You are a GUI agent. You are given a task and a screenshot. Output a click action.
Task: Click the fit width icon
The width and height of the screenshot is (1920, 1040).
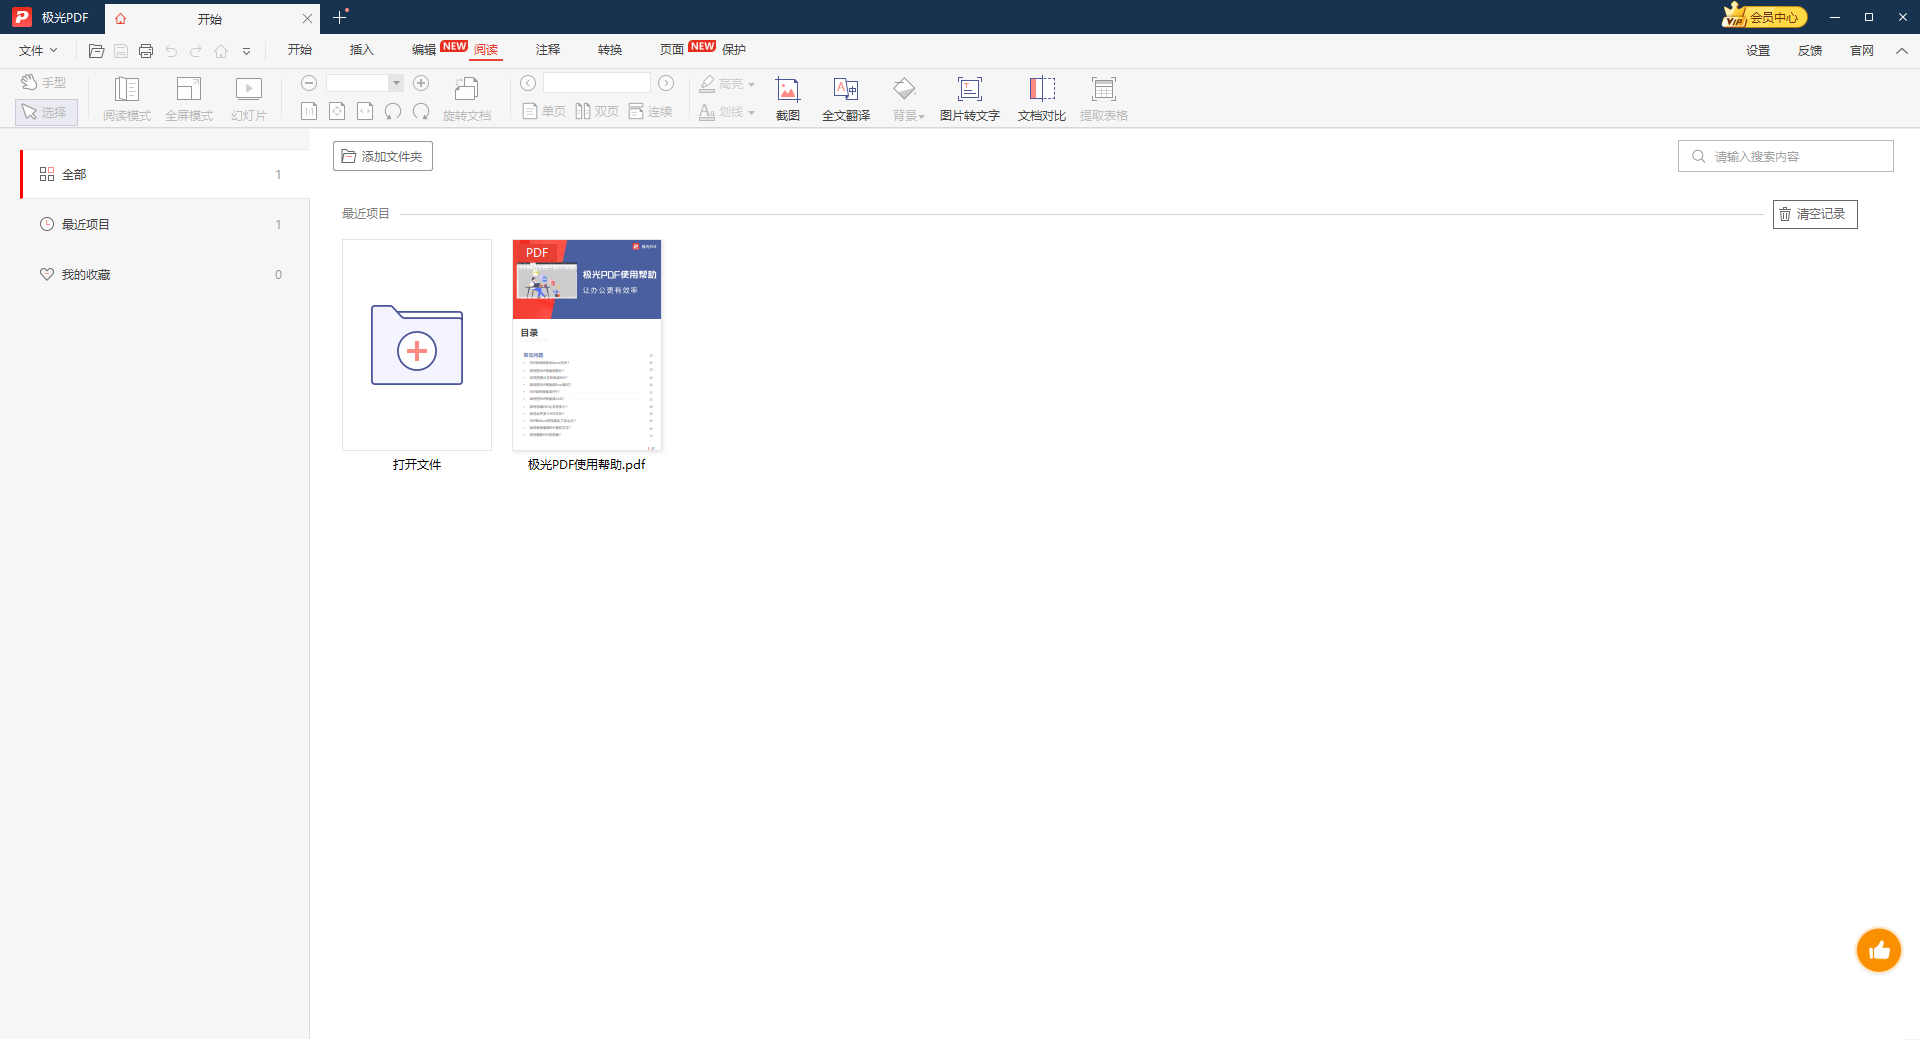coord(365,111)
